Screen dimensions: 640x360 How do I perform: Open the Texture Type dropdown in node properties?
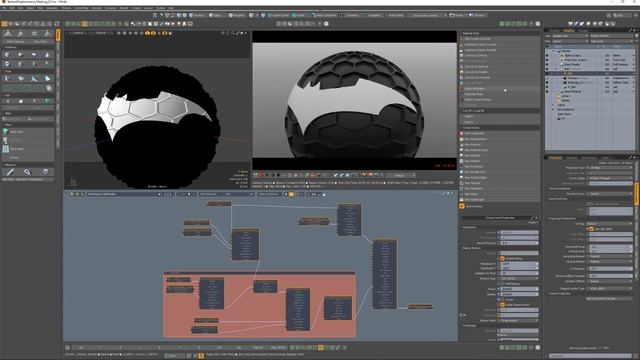[519, 278]
